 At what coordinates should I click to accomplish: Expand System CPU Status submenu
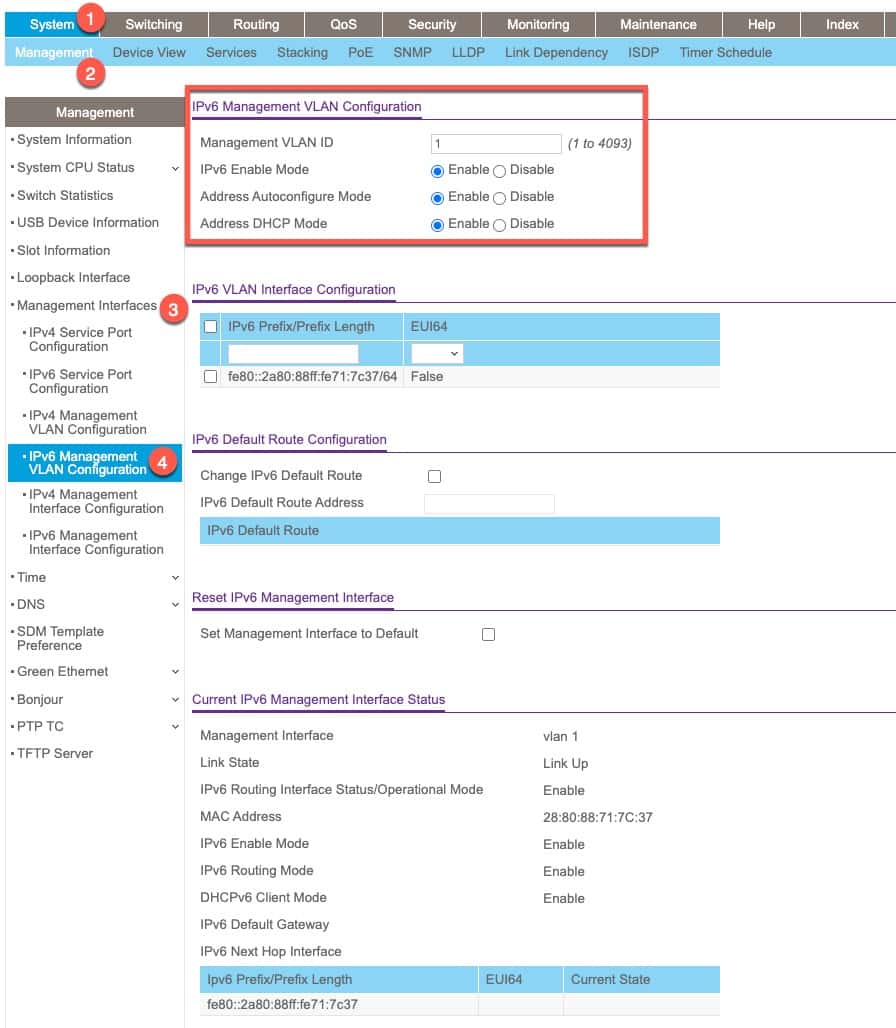(x=175, y=168)
